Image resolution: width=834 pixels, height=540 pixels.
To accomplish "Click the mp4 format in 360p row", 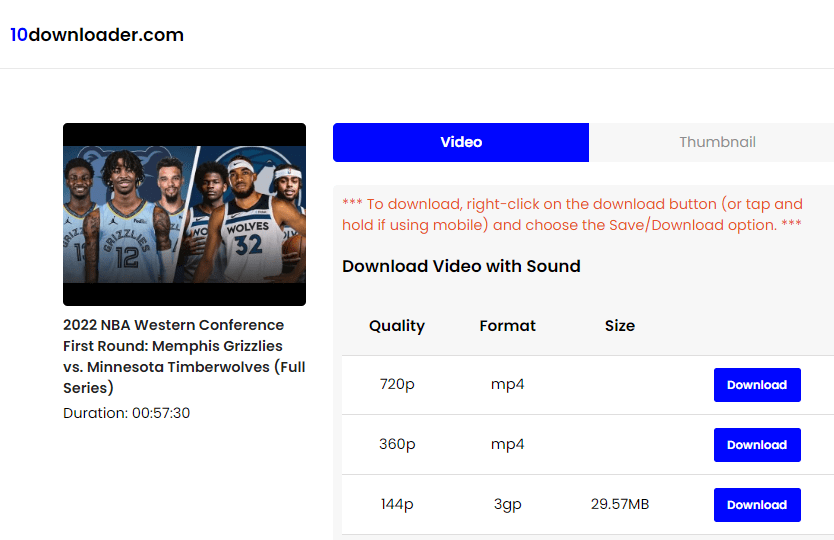I will point(507,445).
